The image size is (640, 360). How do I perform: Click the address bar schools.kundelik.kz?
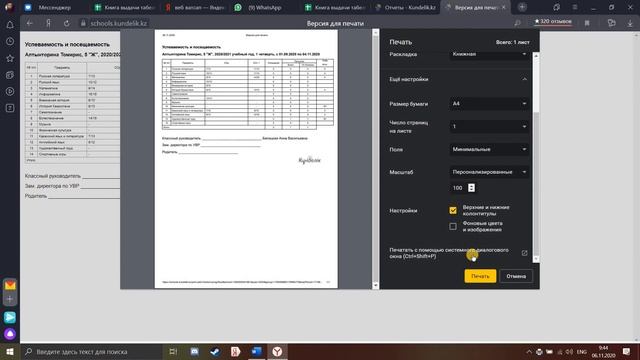118,23
